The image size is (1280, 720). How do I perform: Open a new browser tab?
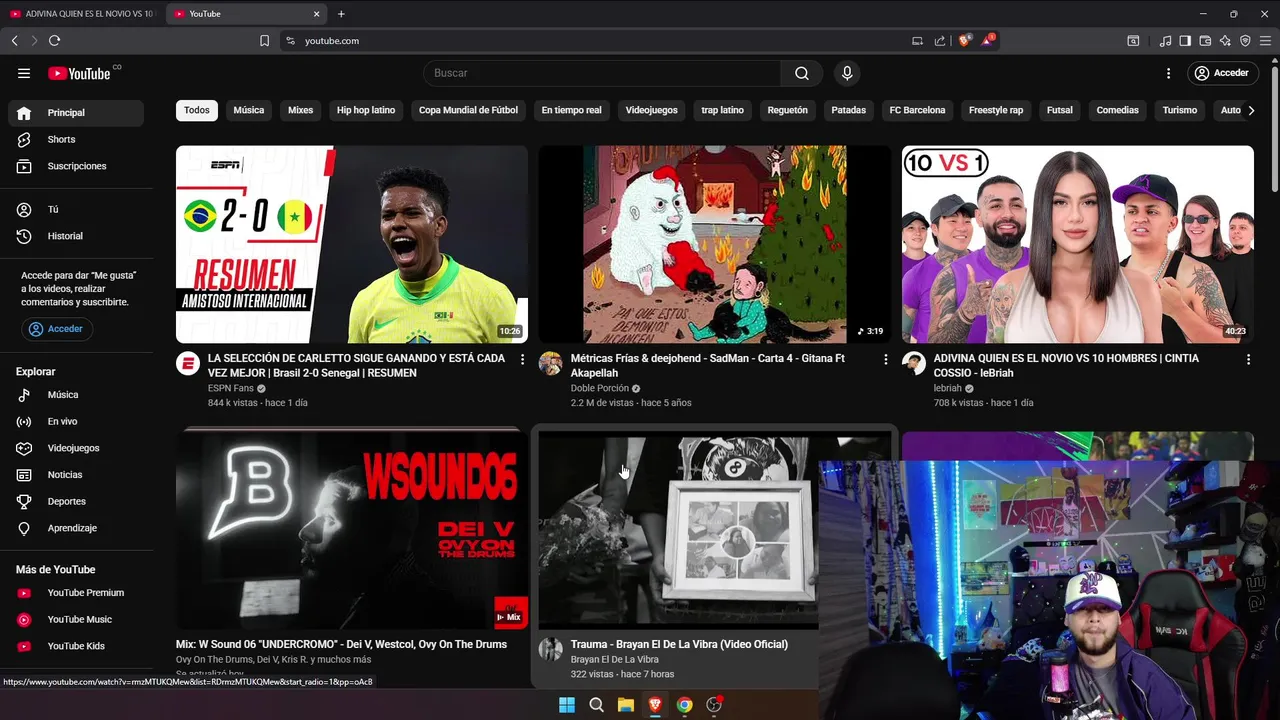341,14
